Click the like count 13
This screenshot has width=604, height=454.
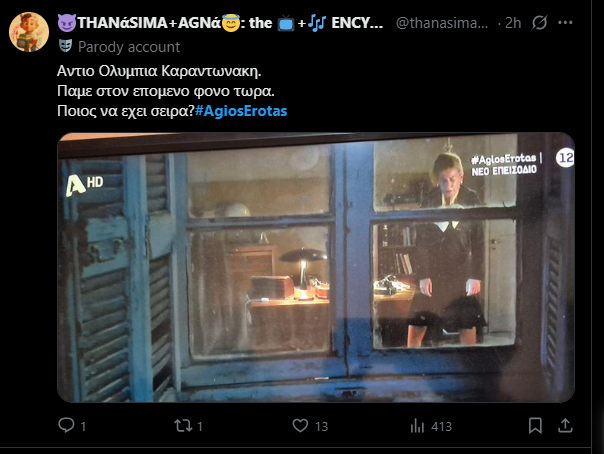tap(321, 426)
